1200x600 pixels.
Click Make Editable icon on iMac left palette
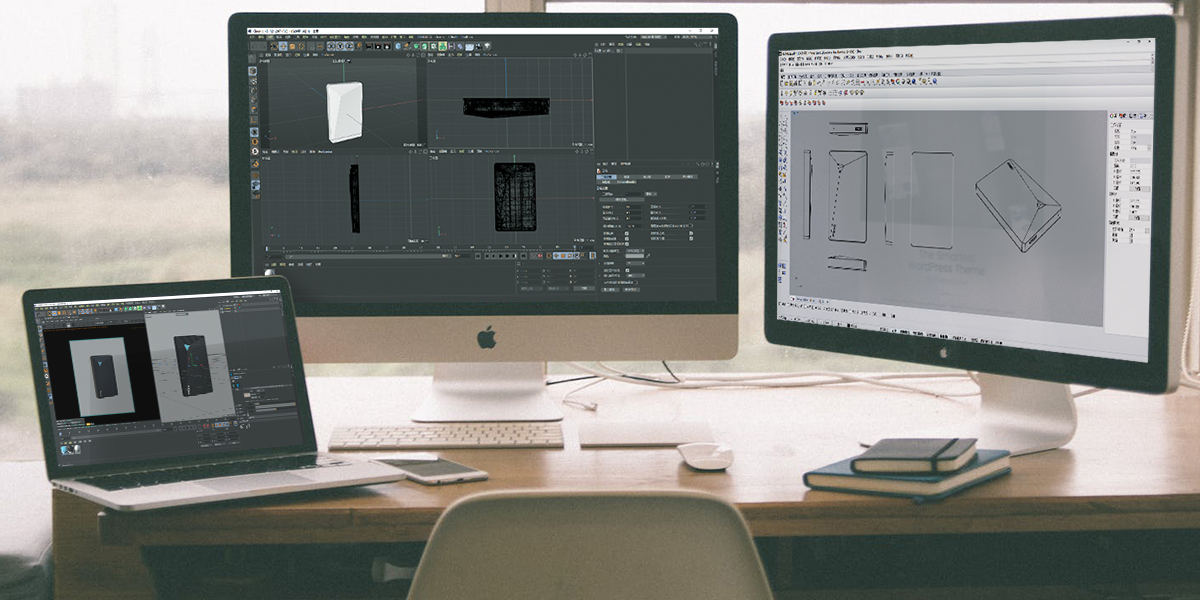pyautogui.click(x=252, y=59)
